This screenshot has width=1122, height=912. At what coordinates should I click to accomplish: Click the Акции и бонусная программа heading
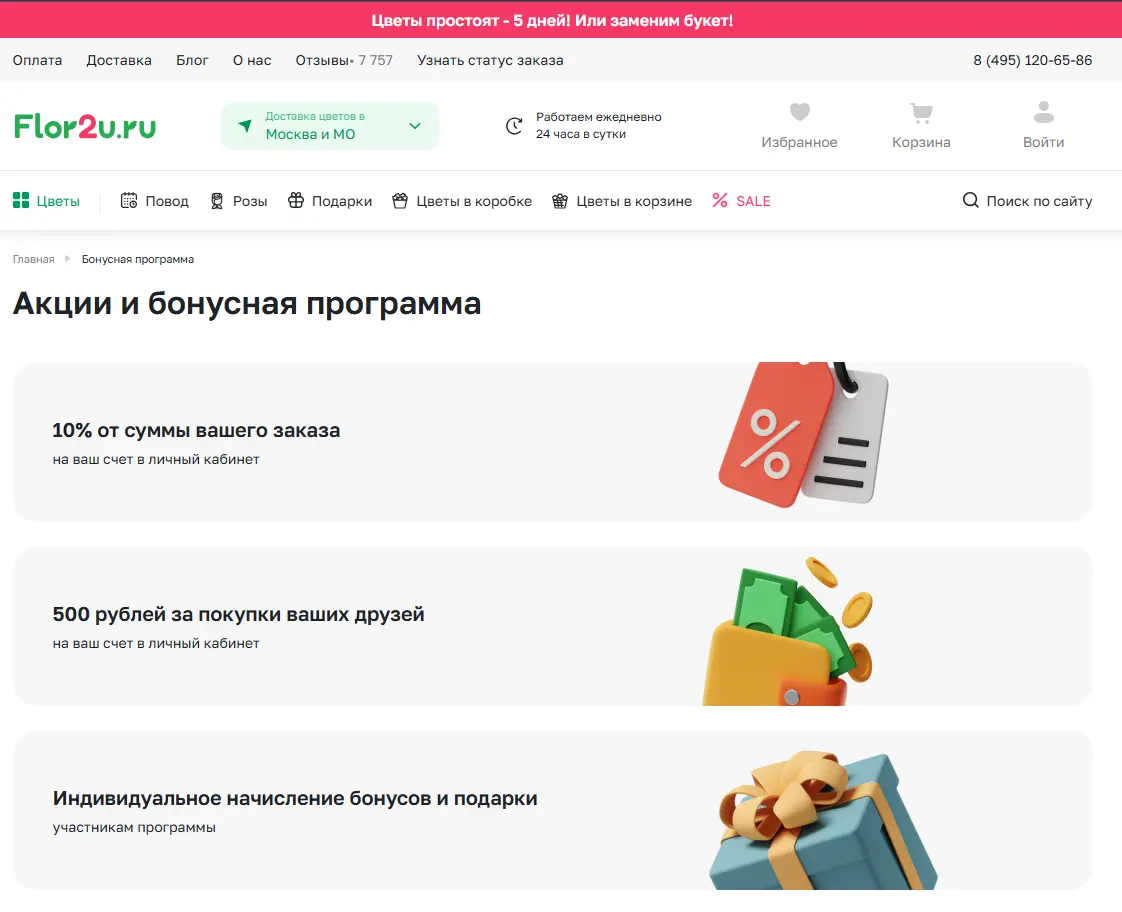tap(247, 303)
